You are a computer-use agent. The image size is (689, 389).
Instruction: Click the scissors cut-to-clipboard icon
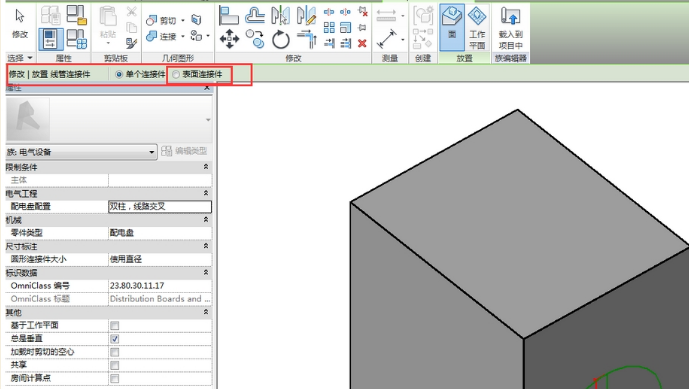coord(131,12)
